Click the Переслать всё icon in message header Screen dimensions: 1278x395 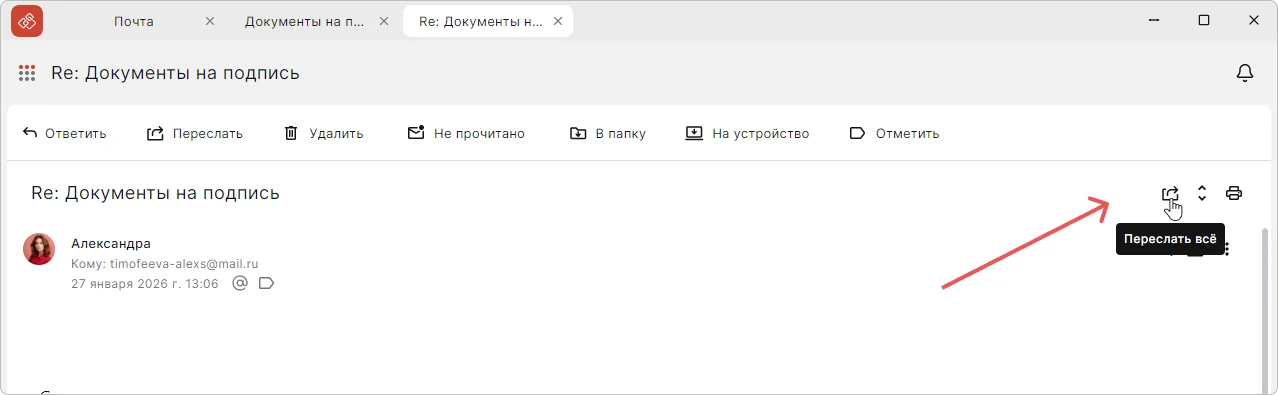tap(1170, 193)
